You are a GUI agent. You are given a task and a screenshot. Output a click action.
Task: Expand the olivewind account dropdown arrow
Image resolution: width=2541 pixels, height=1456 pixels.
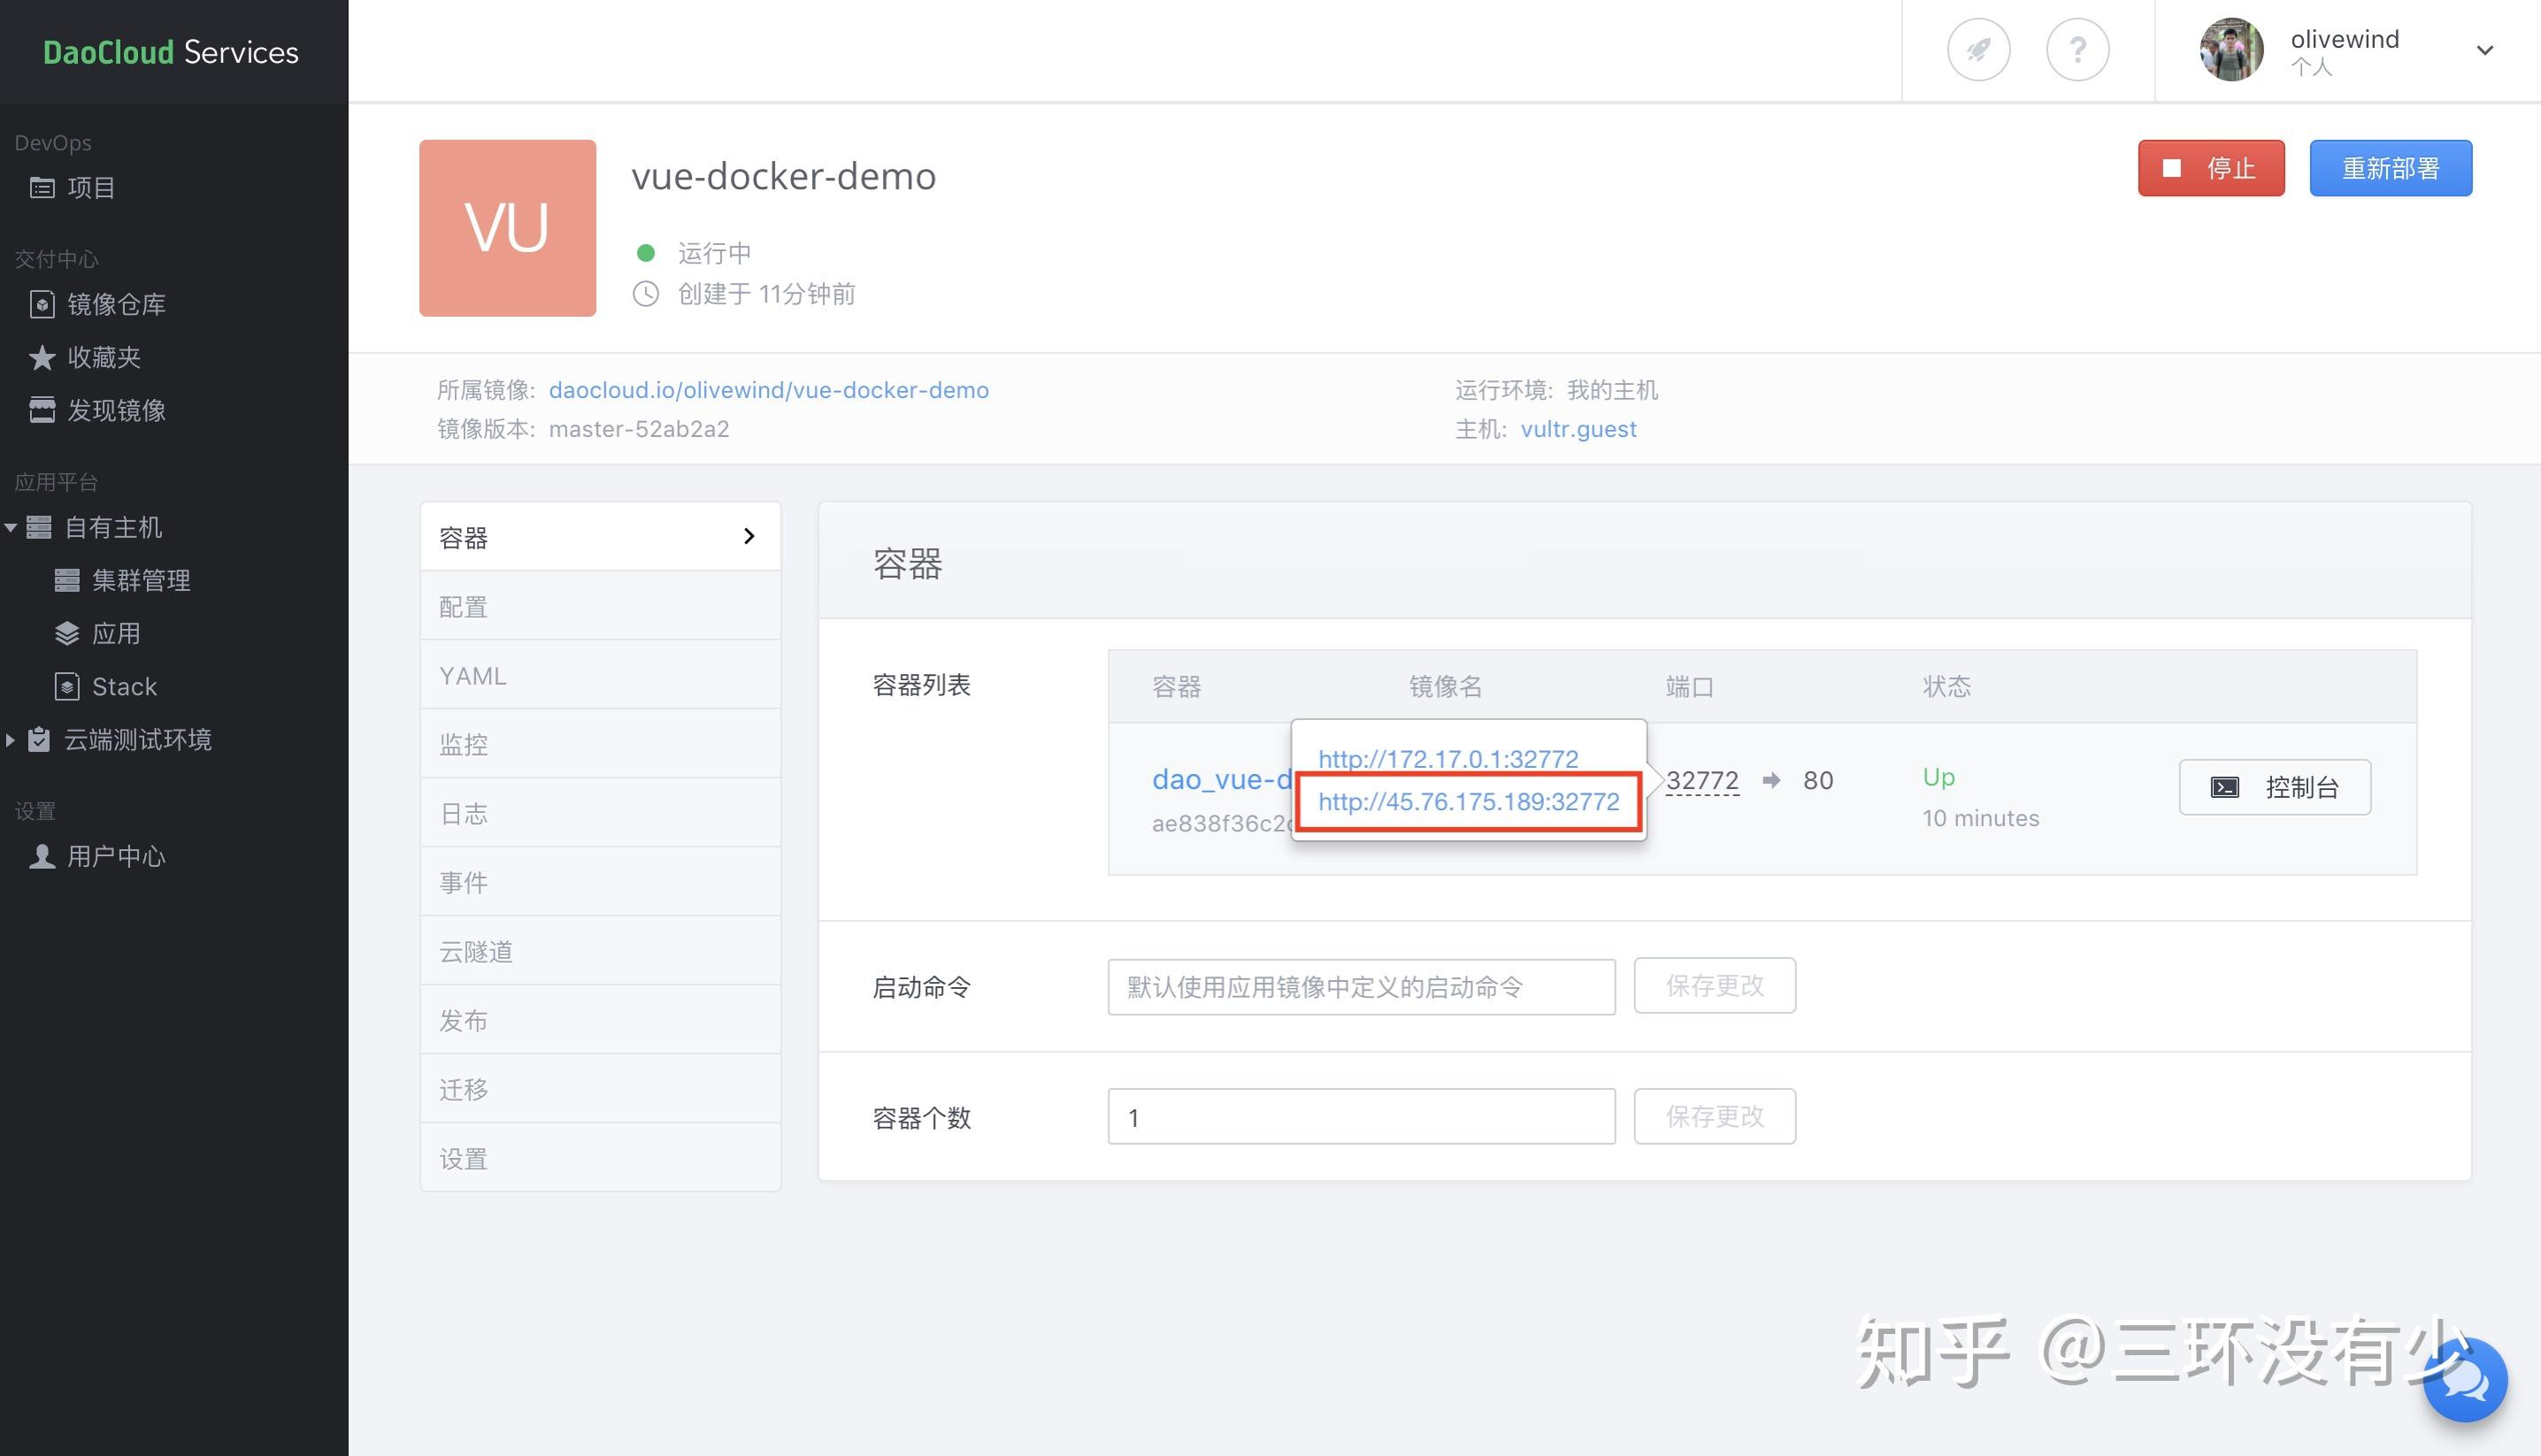[x=2484, y=50]
